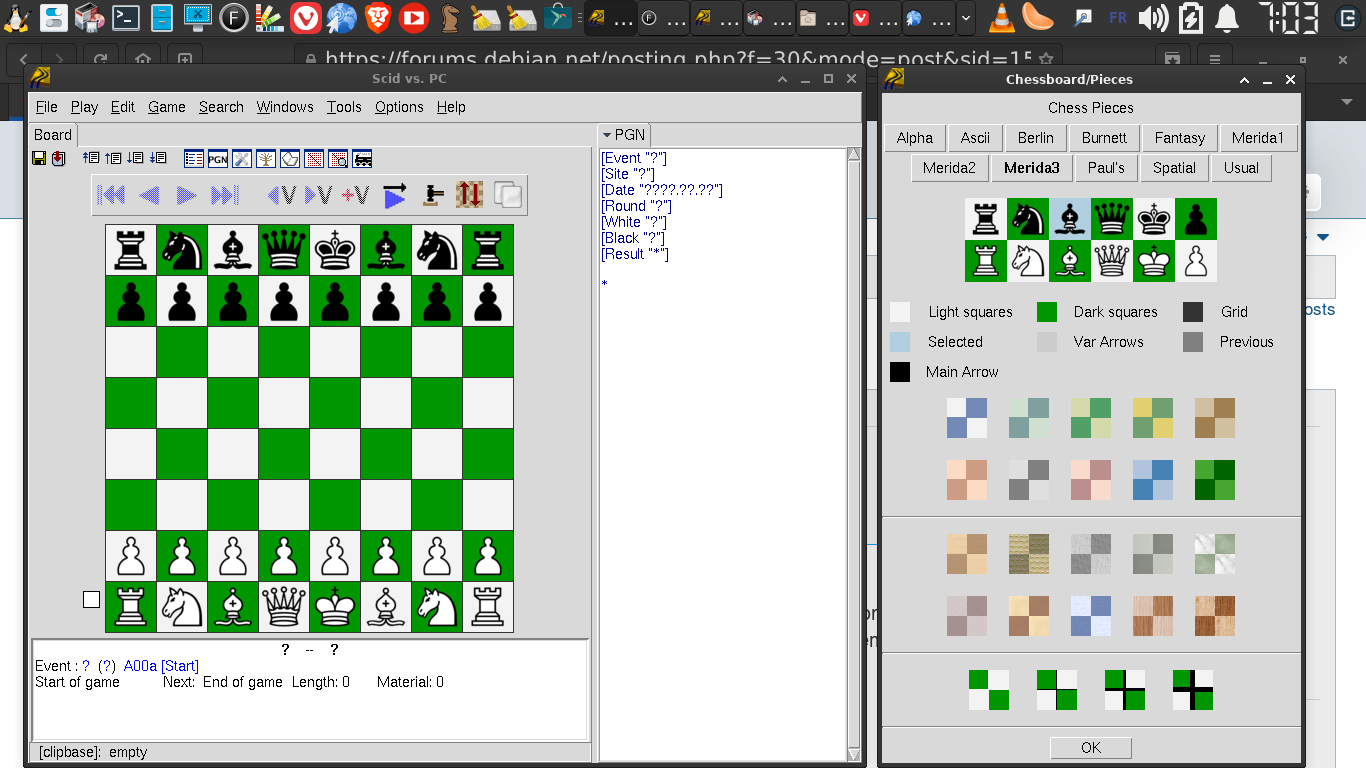Pick the Light squares color swatch
This screenshot has height=768, width=1366.
point(900,312)
